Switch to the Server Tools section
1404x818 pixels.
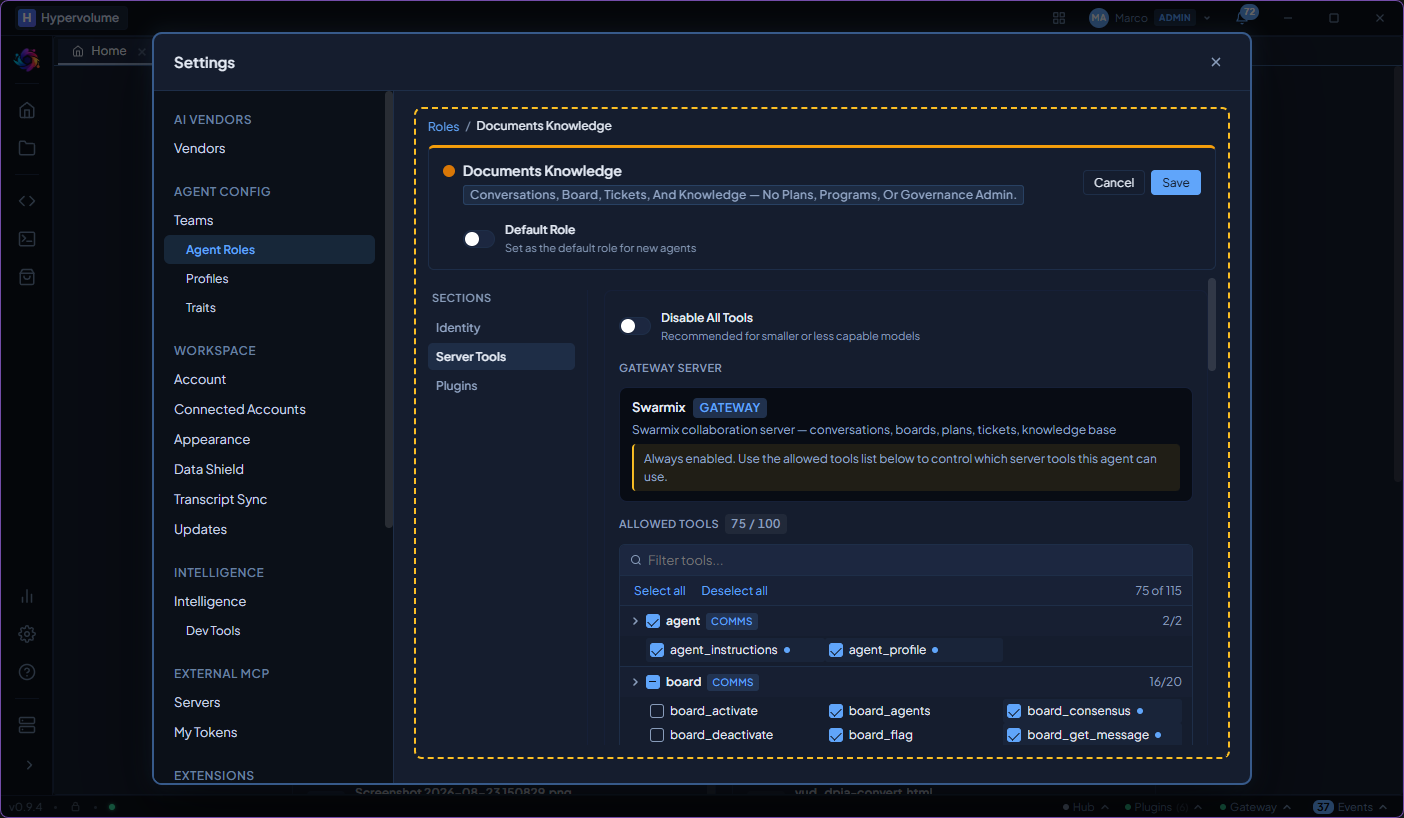[501, 357]
